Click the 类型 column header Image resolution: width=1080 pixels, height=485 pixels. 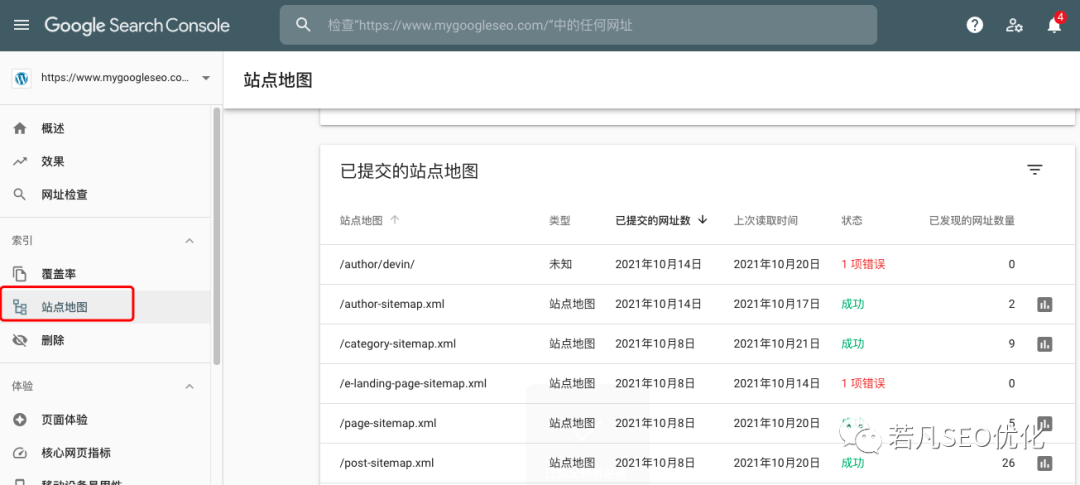point(560,220)
